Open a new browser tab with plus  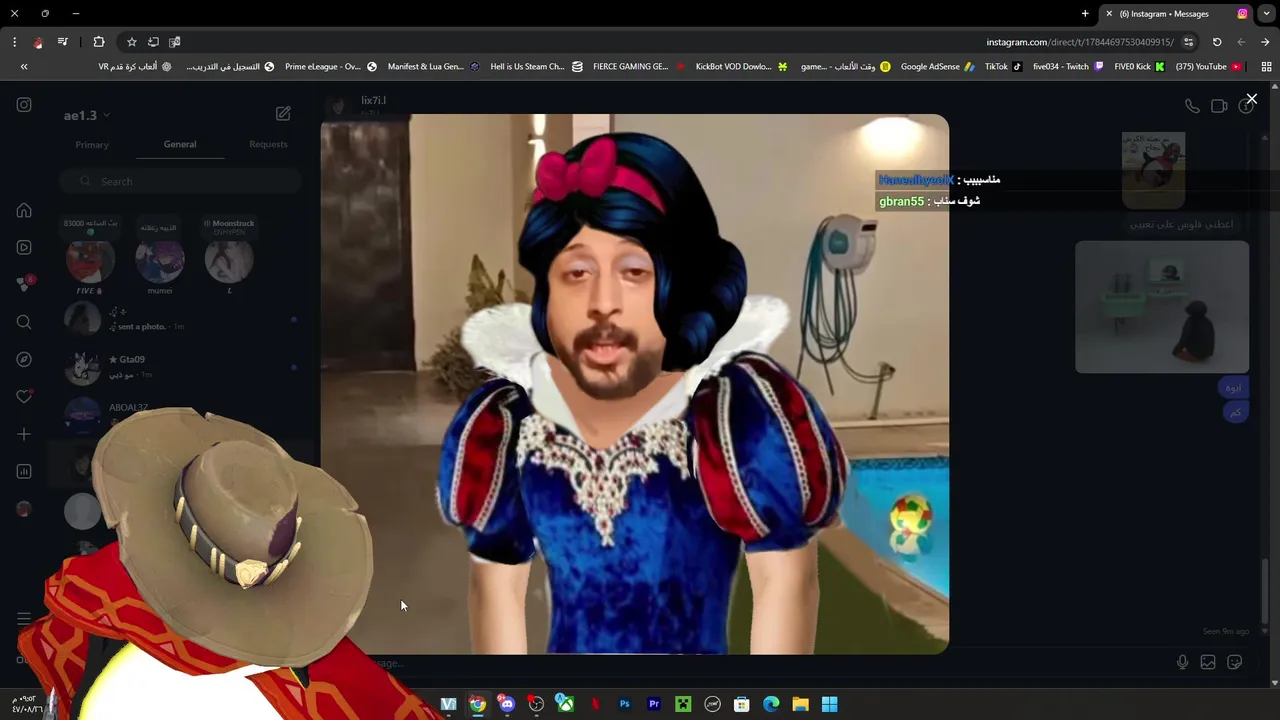click(1085, 14)
